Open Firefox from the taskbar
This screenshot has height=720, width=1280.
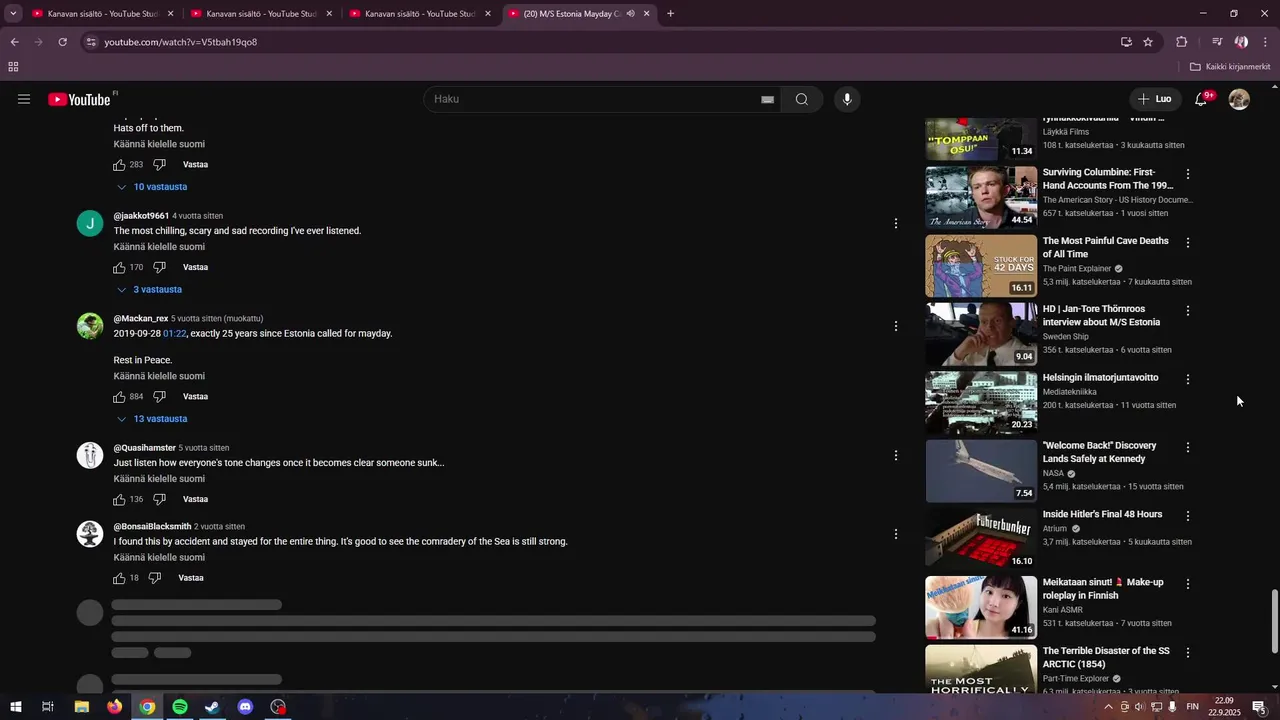click(x=115, y=707)
